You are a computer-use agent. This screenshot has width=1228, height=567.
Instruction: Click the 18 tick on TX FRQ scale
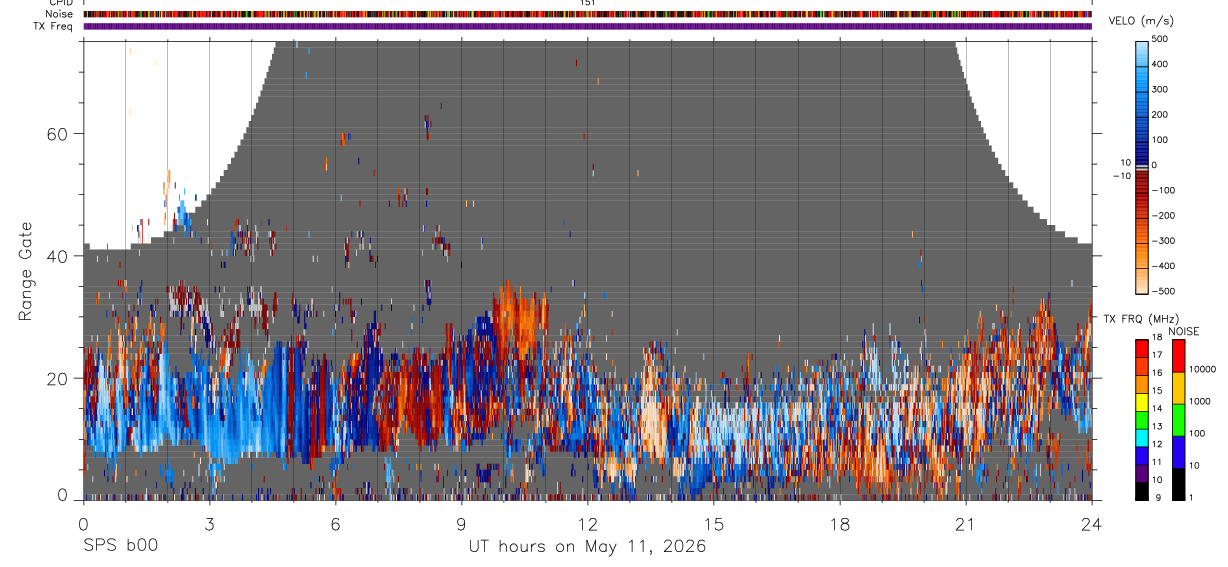1158,339
